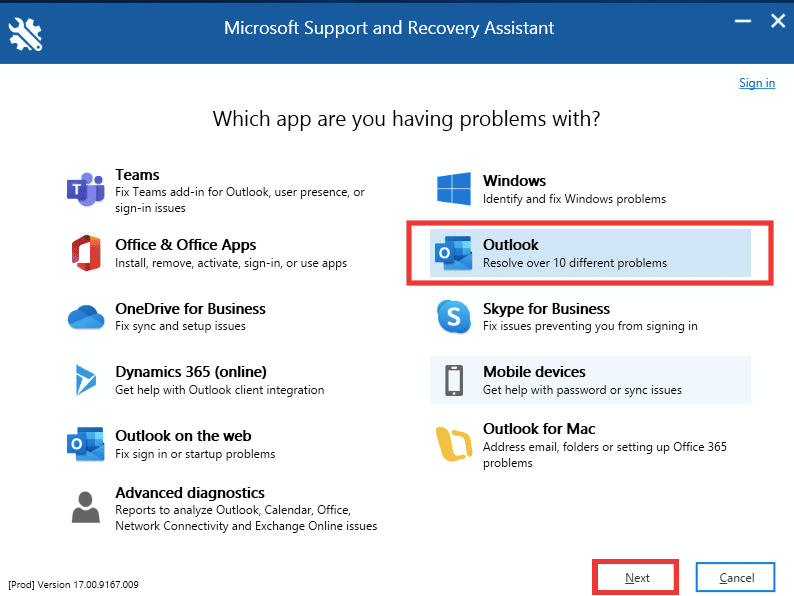Viewport: 794px width, 596px height.
Task: Click the highlighted Outlook envelope icon
Action: (x=453, y=253)
